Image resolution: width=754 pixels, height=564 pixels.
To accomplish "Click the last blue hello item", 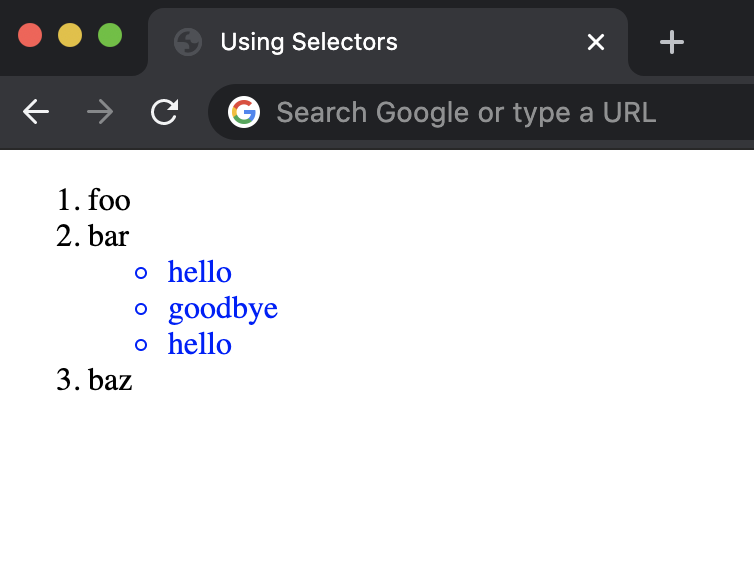I will click(x=200, y=344).
